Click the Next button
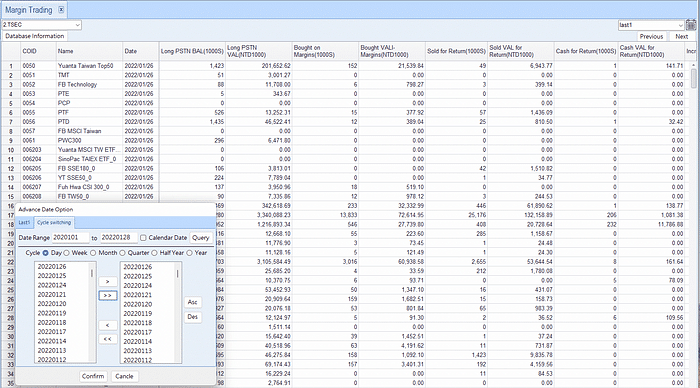 pyautogui.click(x=682, y=37)
